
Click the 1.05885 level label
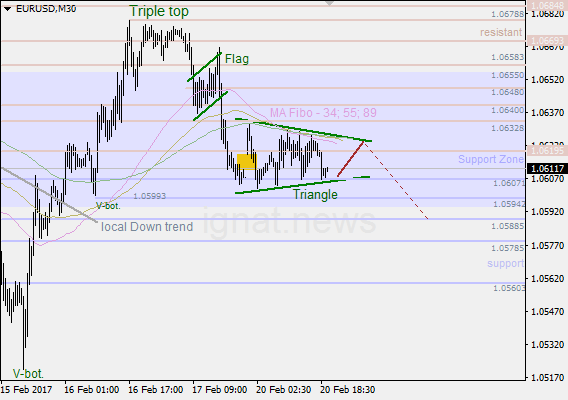pos(508,226)
